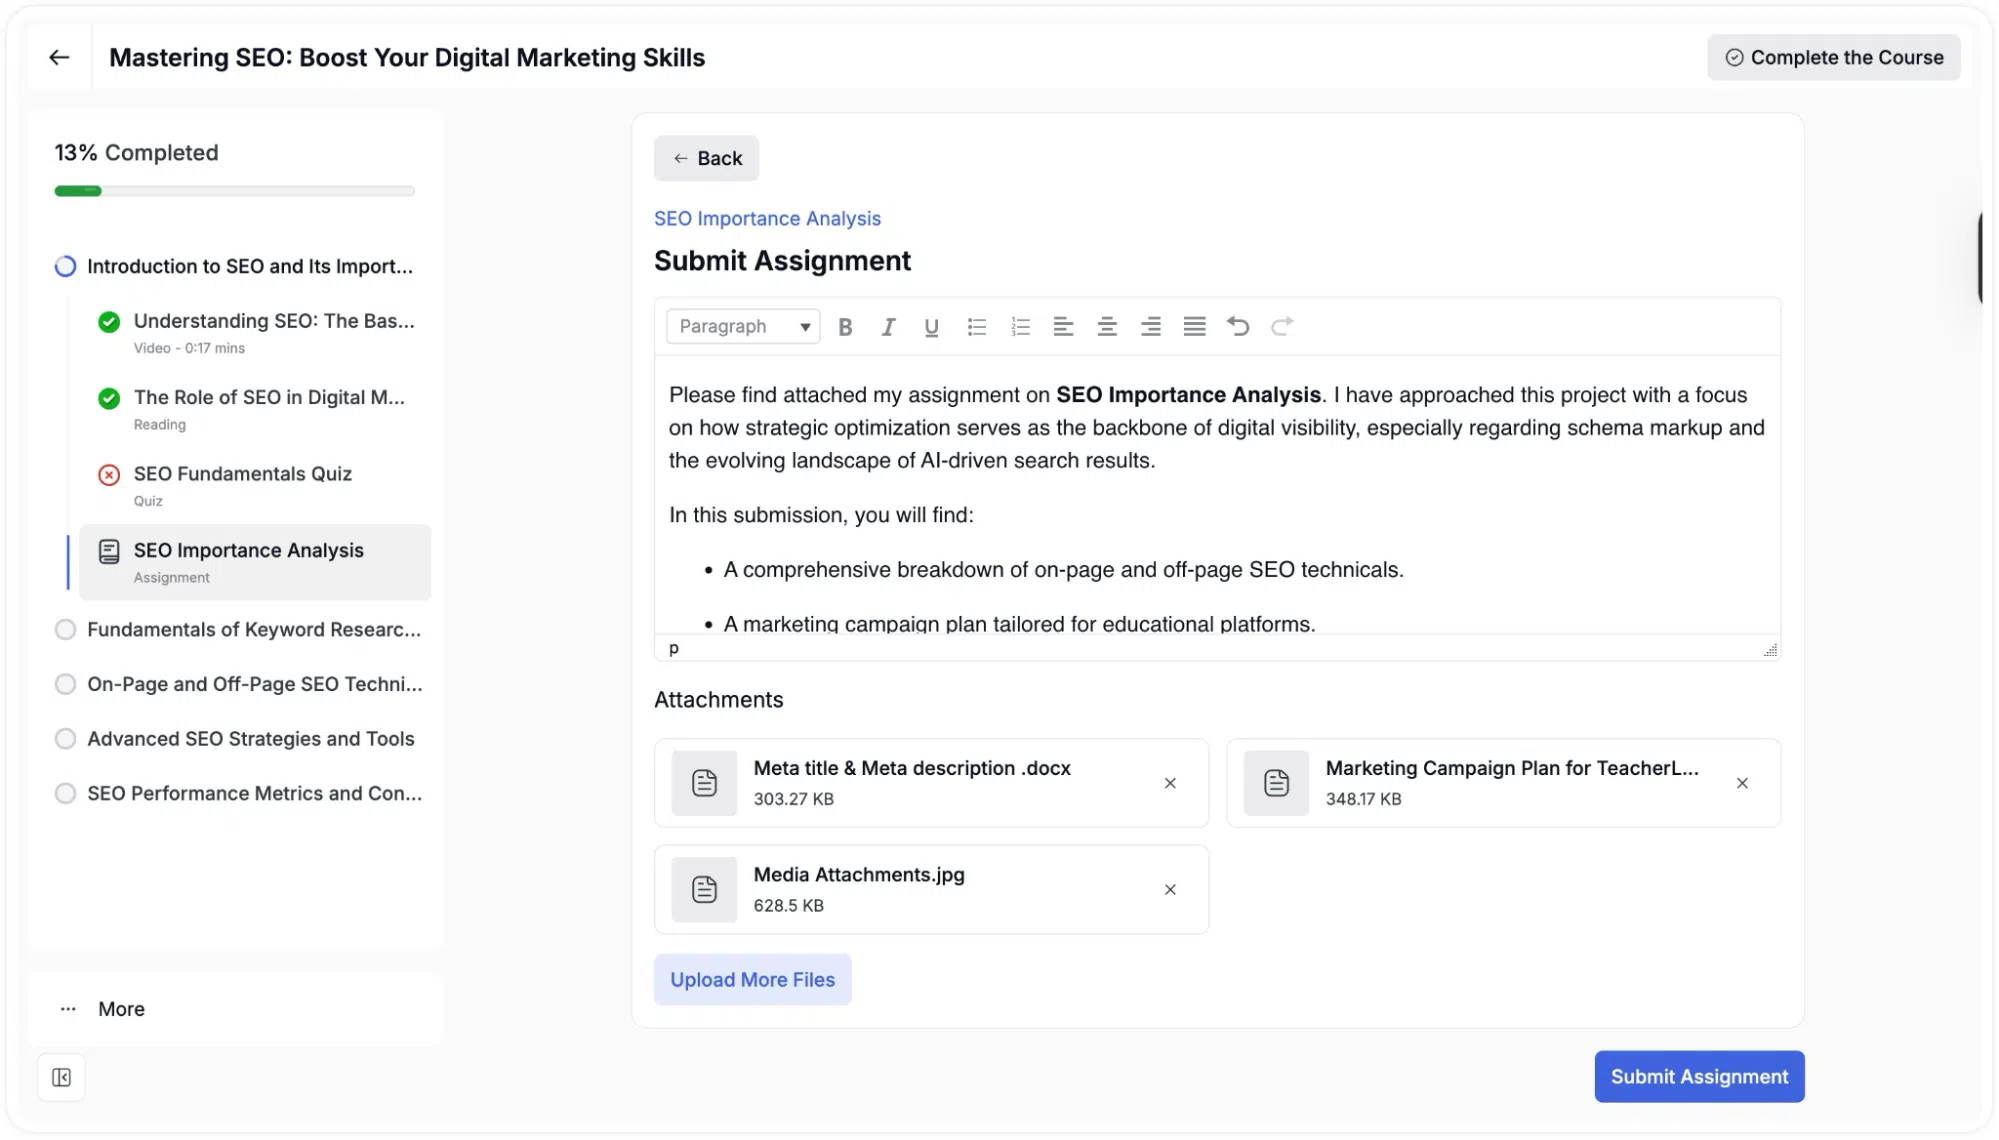Click the green check for The Role of SEO

[109, 398]
